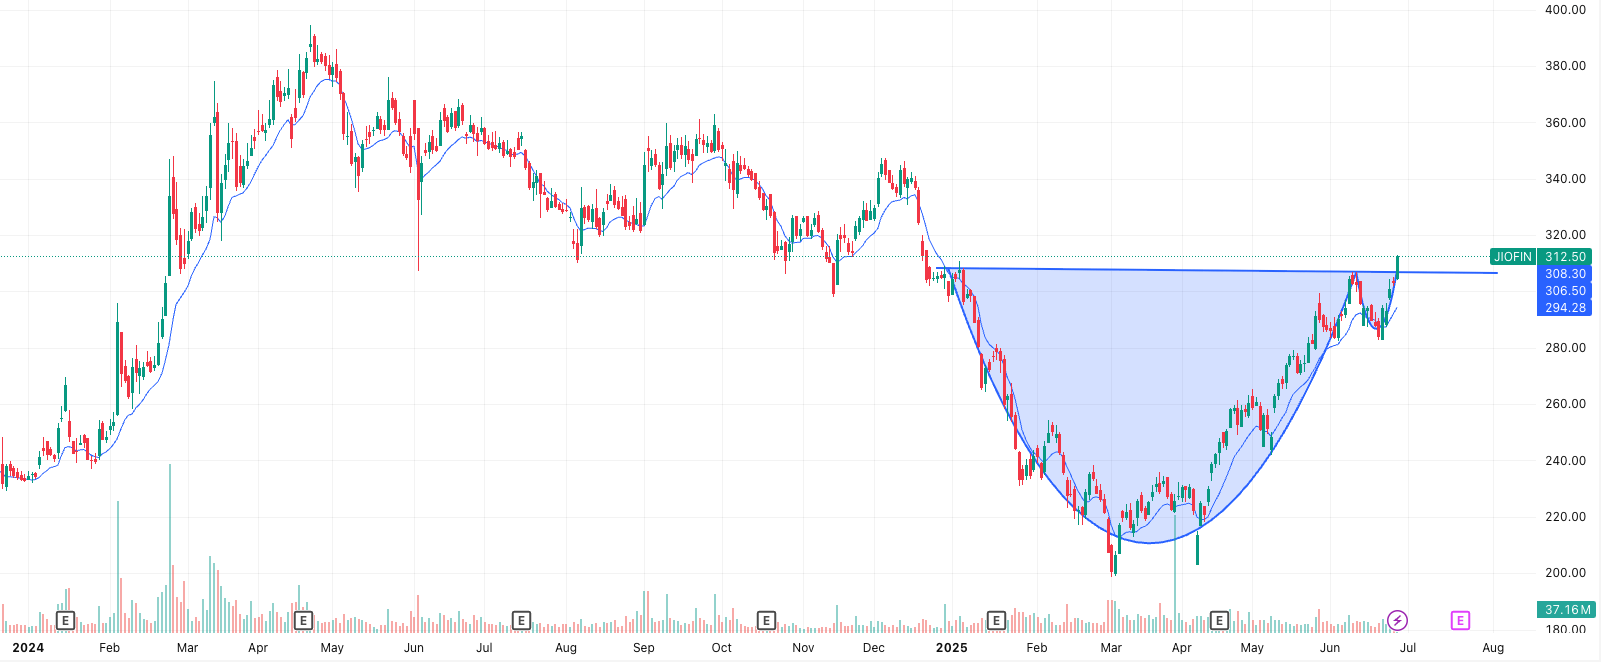
Task: Click the 200.00 price axis label
Action: 1565,573
